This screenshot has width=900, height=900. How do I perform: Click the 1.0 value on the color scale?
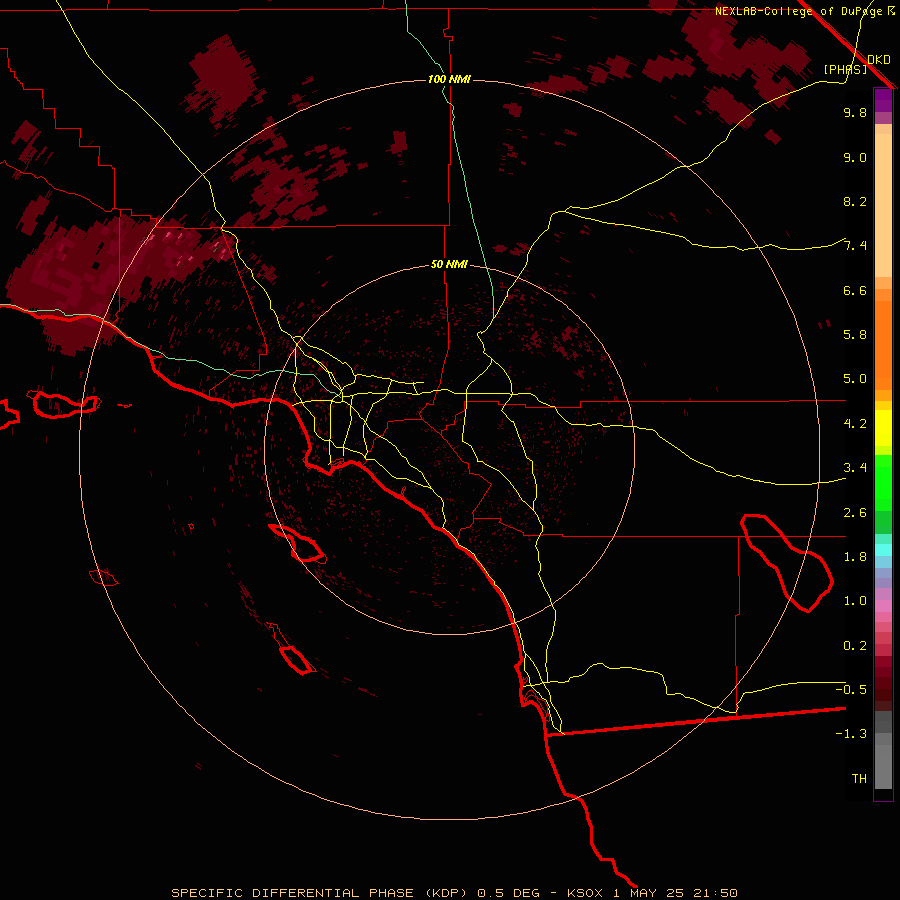tap(855, 601)
